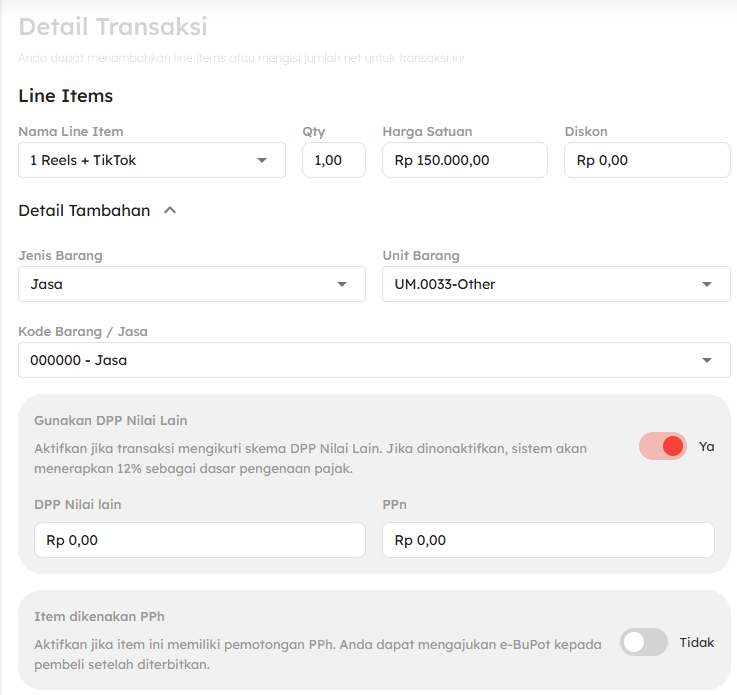Enable the Item dikenakan PPh switch

coord(643,642)
